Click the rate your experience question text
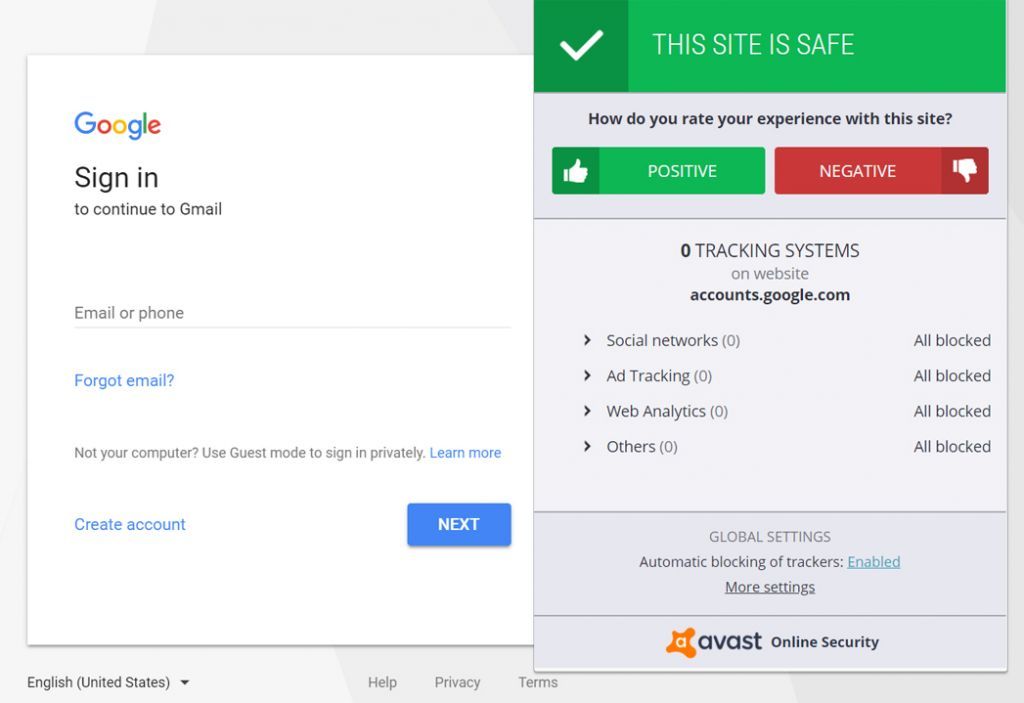This screenshot has width=1024, height=703. click(x=770, y=119)
